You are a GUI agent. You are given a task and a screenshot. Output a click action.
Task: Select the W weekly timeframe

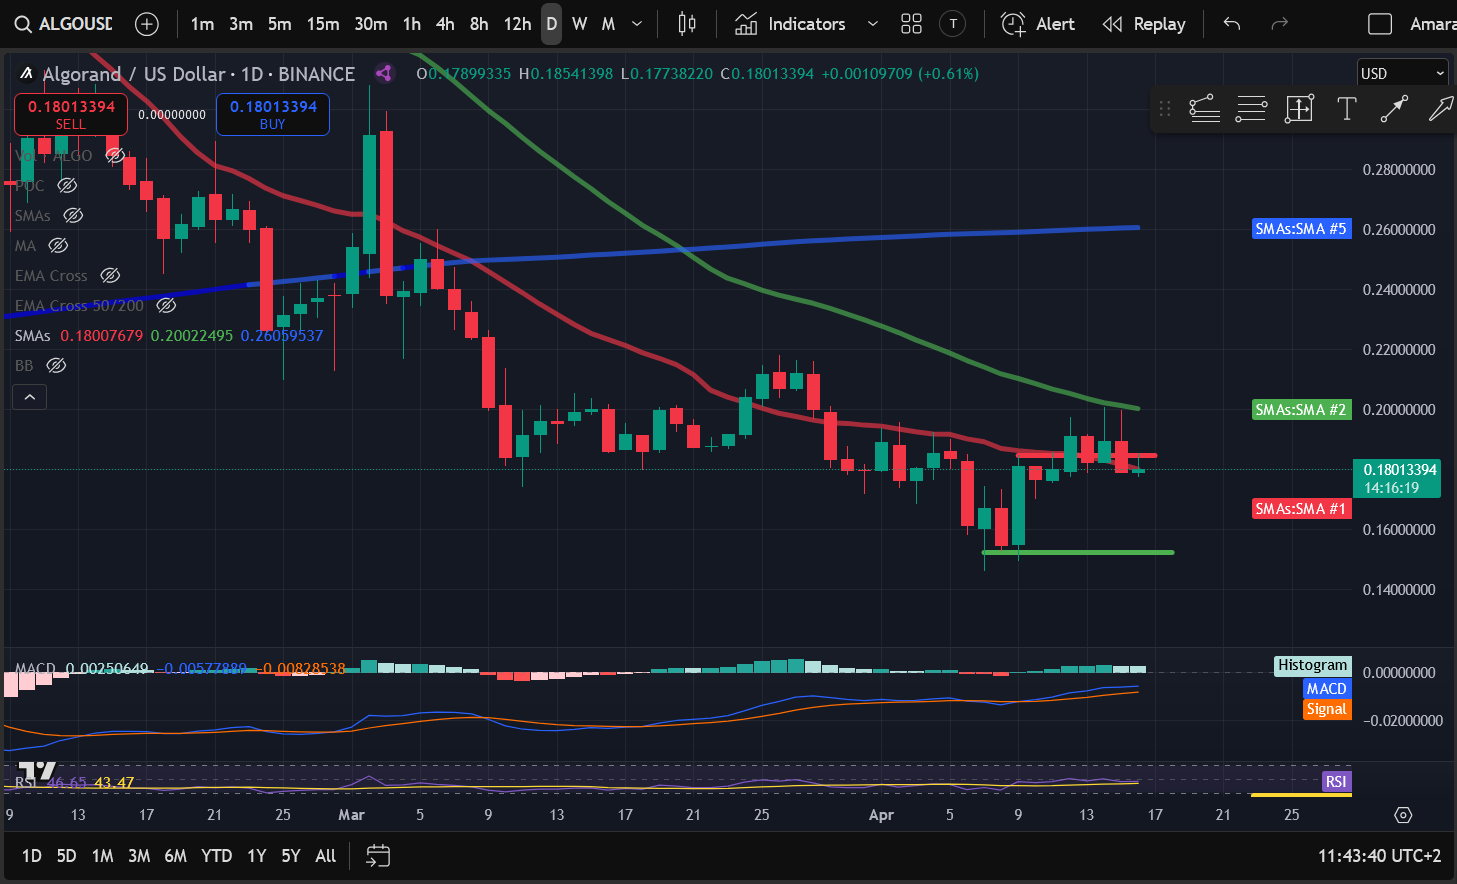tap(579, 24)
